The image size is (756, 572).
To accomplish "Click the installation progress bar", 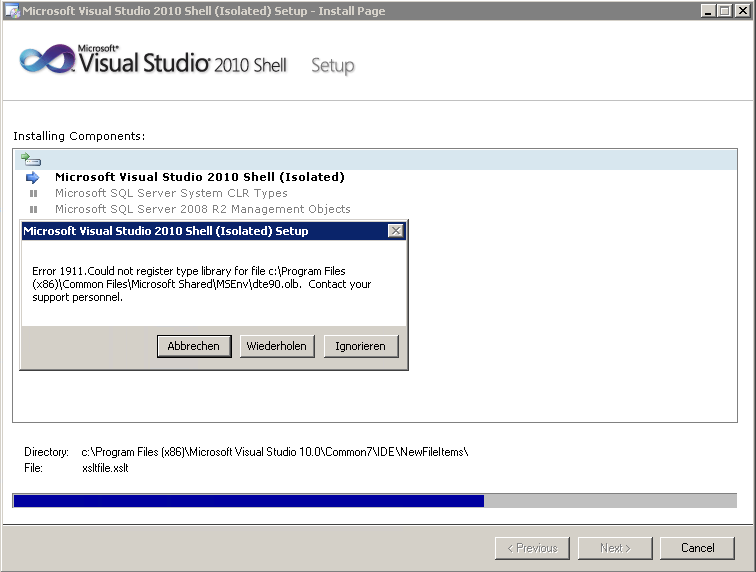I will (x=375, y=501).
